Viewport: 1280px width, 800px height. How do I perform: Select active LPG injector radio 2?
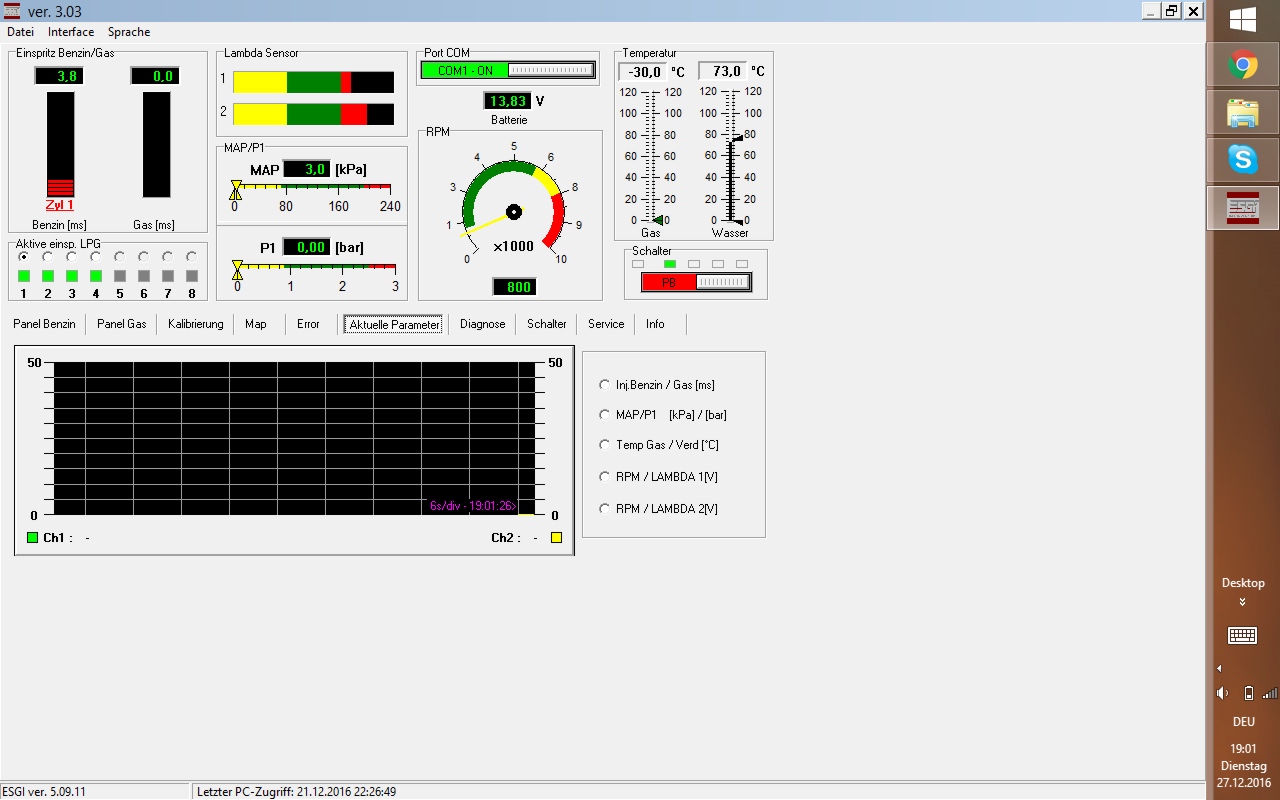click(x=48, y=257)
